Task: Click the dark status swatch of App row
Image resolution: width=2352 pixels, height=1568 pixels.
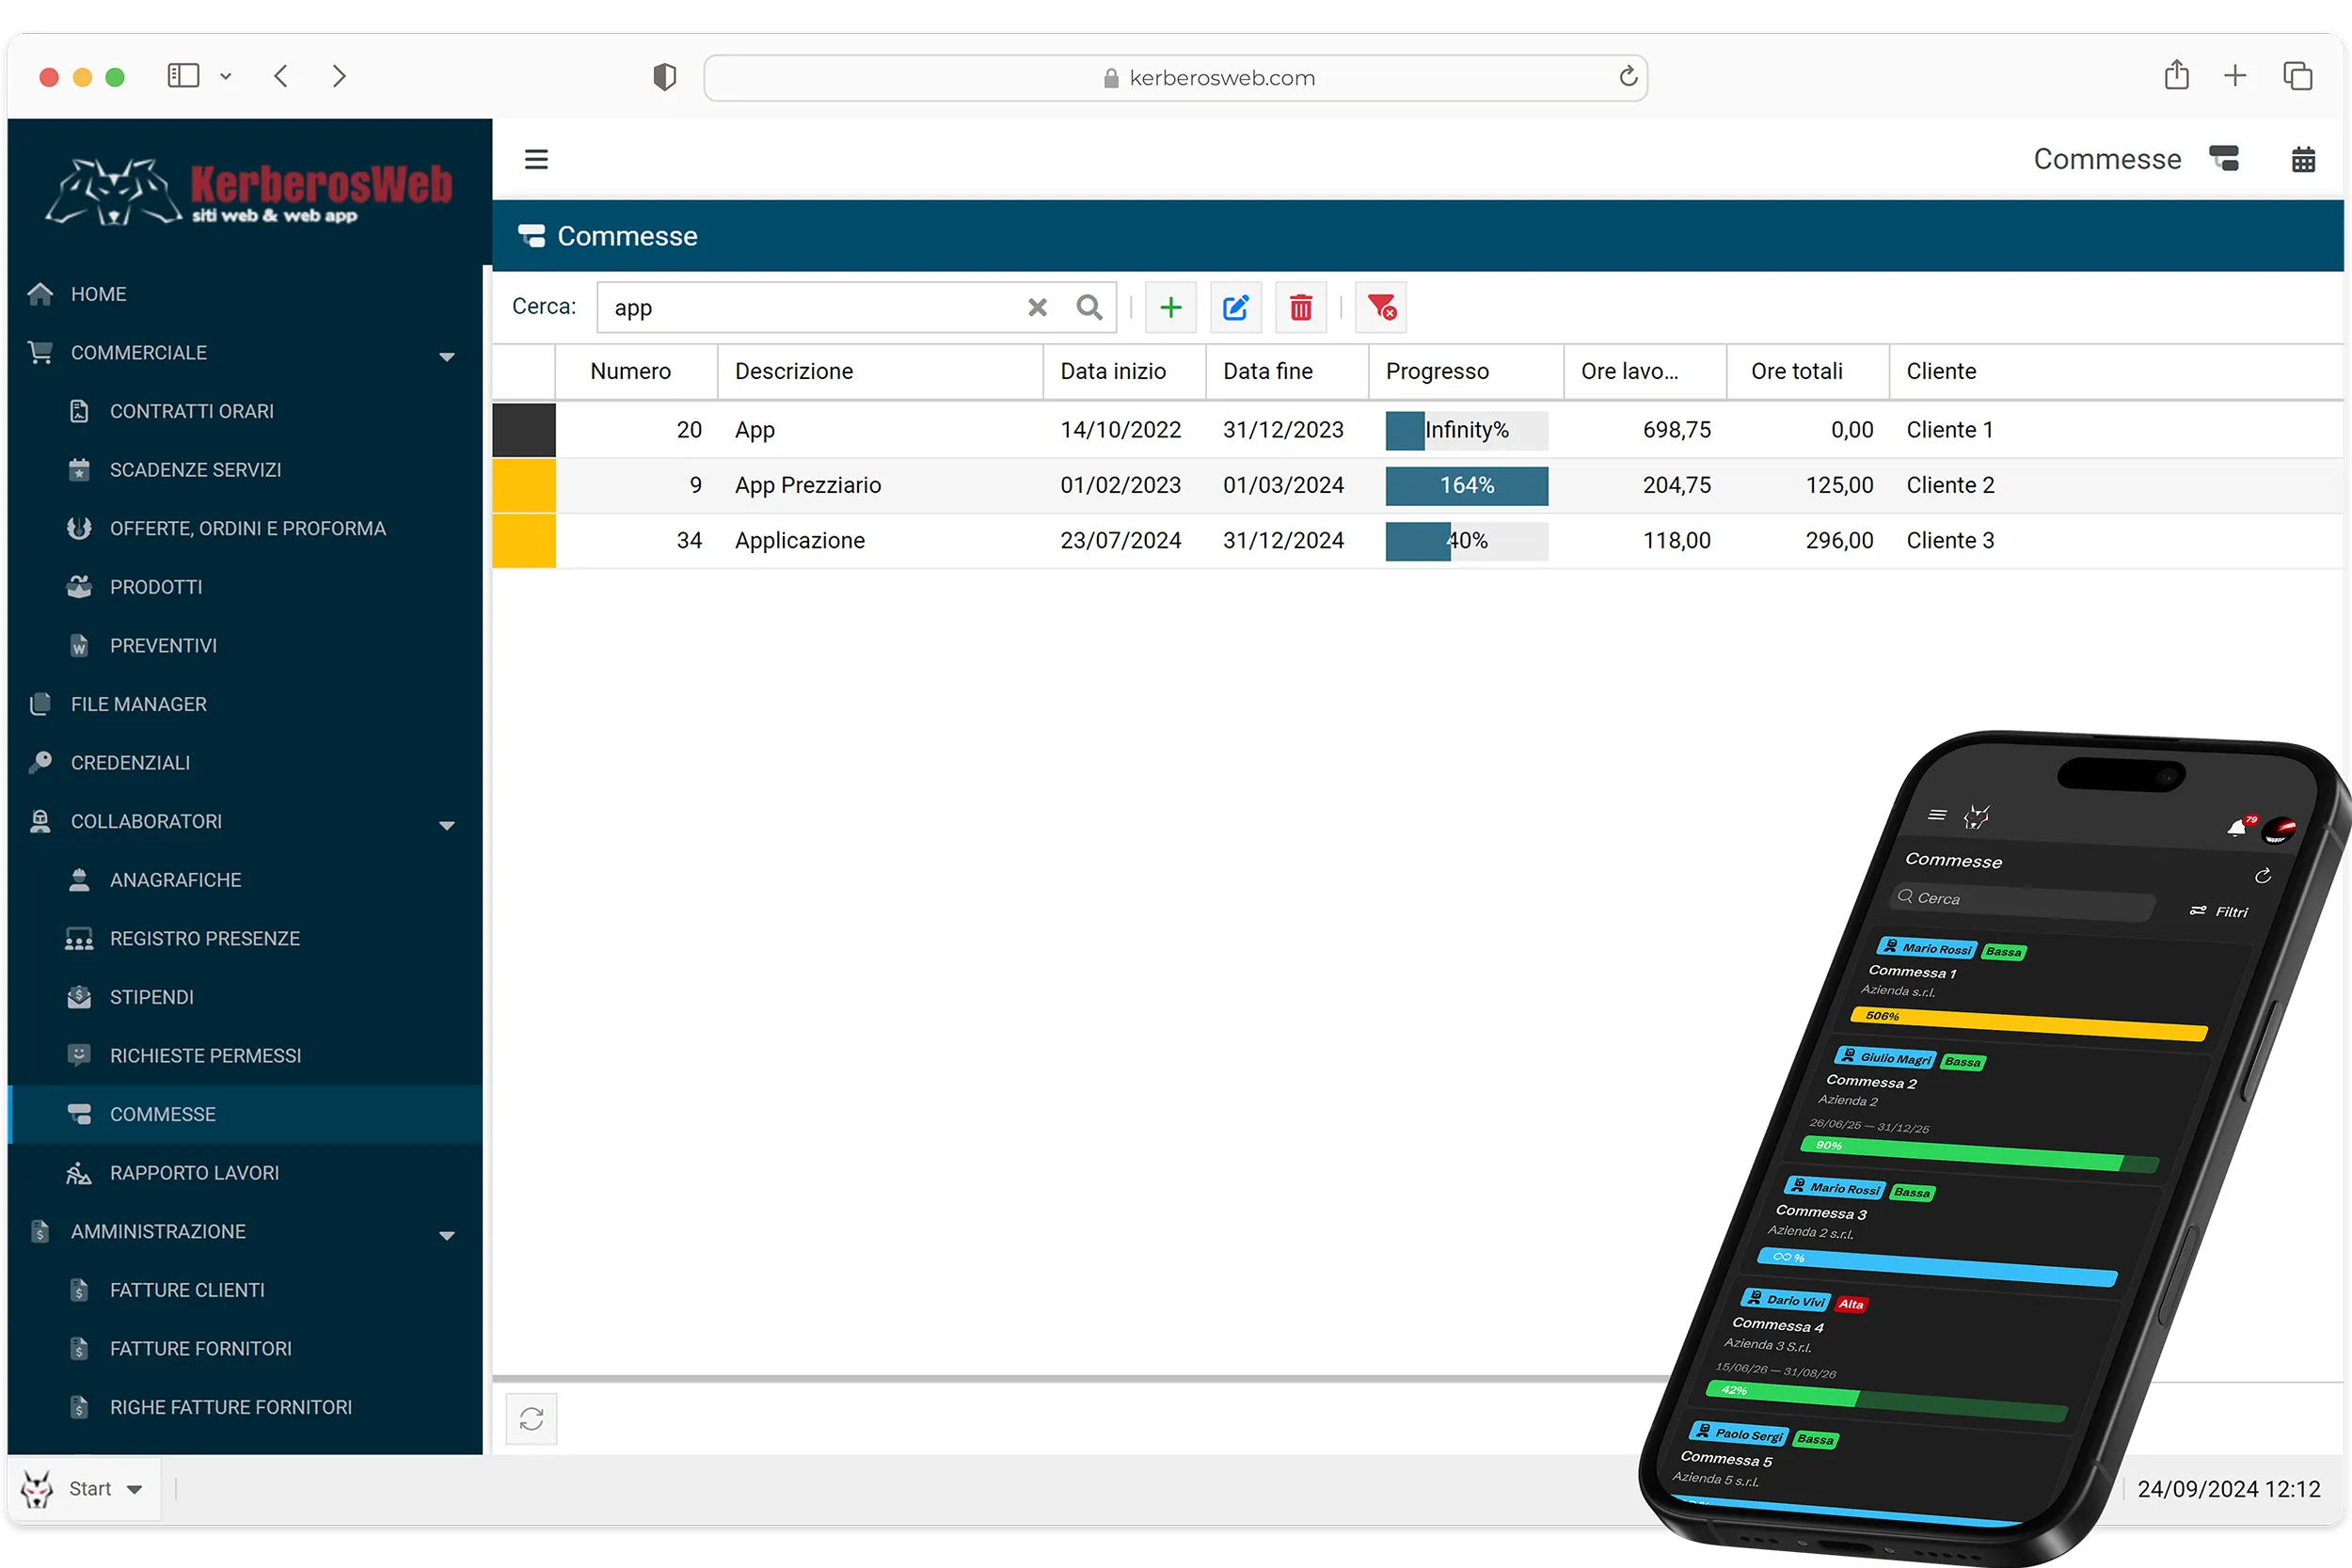Action: tap(524, 430)
